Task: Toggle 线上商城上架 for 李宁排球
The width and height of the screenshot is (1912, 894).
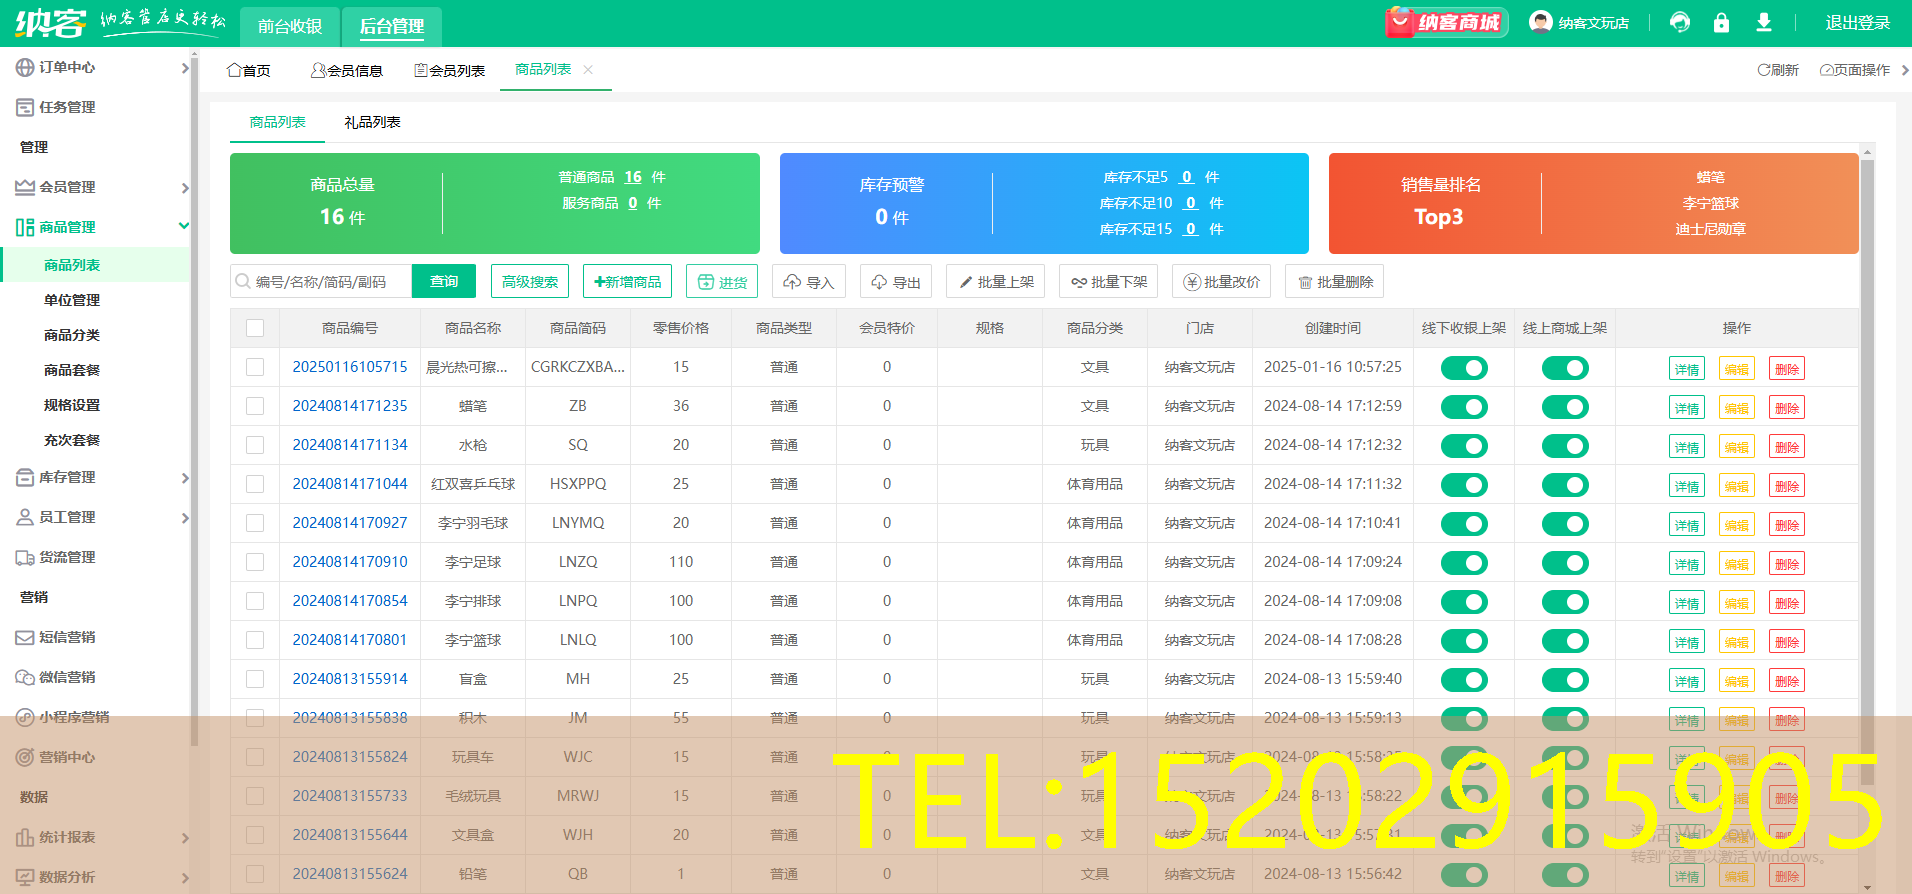Action: (1565, 602)
